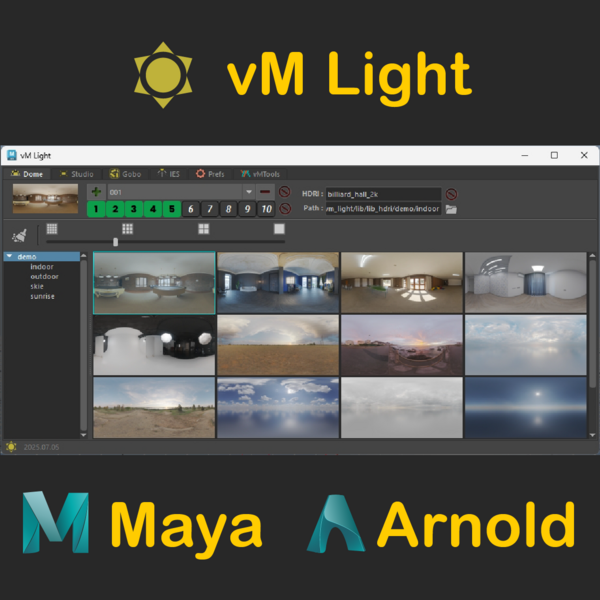Click the sun icon in status bar
This screenshot has width=600, height=600.
click(x=11, y=447)
